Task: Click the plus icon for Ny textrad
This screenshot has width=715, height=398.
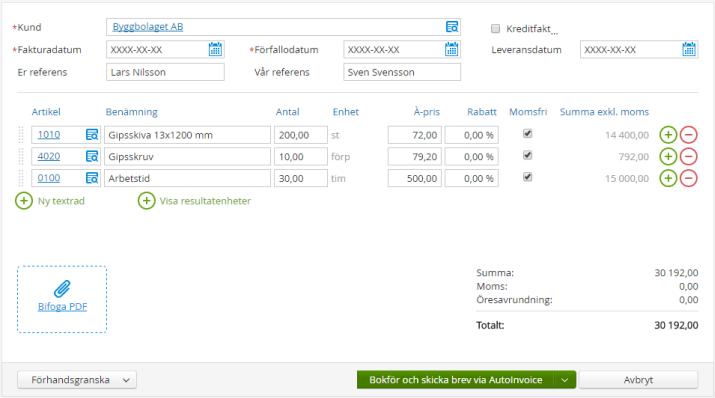Action: [24, 201]
